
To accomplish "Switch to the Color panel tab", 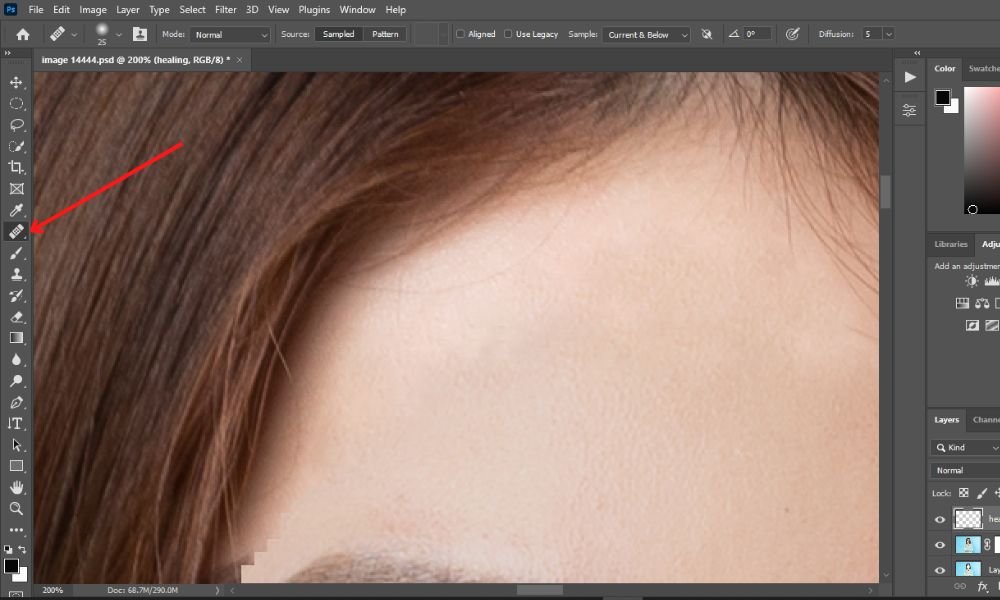I will pyautogui.click(x=945, y=68).
